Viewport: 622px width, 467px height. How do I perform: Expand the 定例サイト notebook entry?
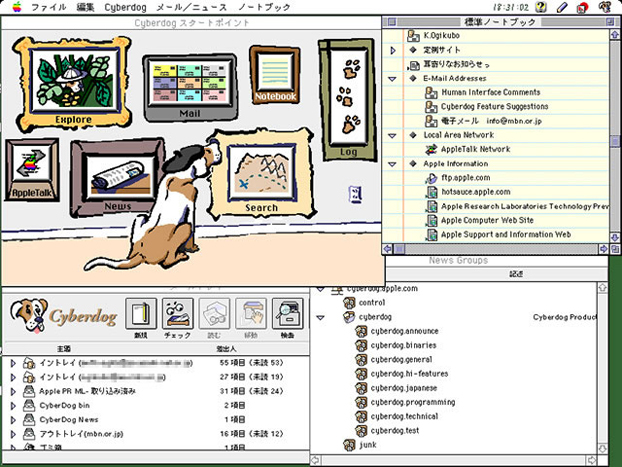[392, 49]
